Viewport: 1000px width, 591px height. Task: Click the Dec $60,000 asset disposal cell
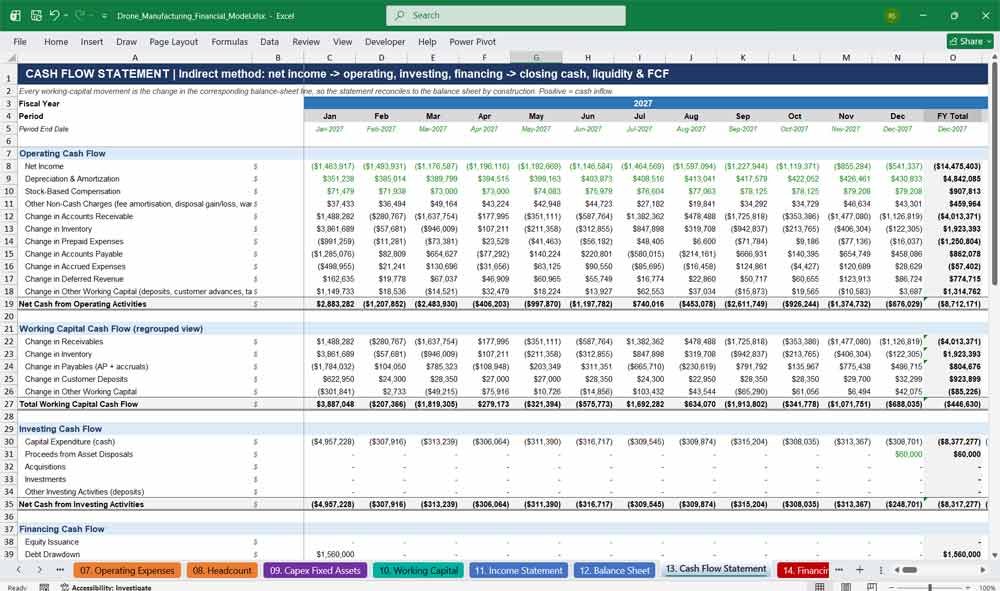tap(897, 454)
